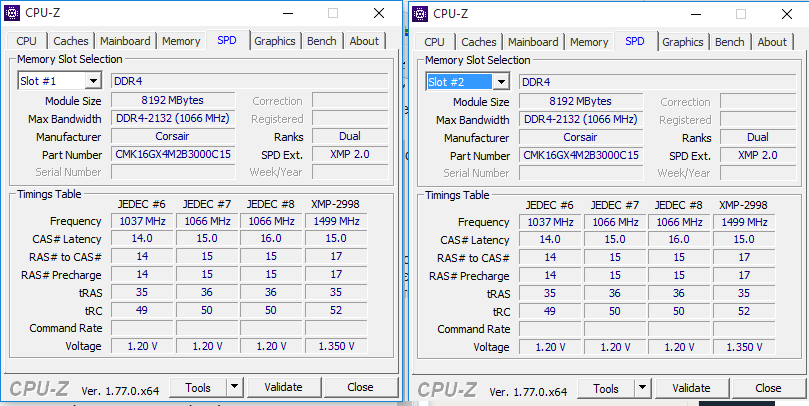
Task: Click the Close button in left window
Action: click(x=360, y=387)
